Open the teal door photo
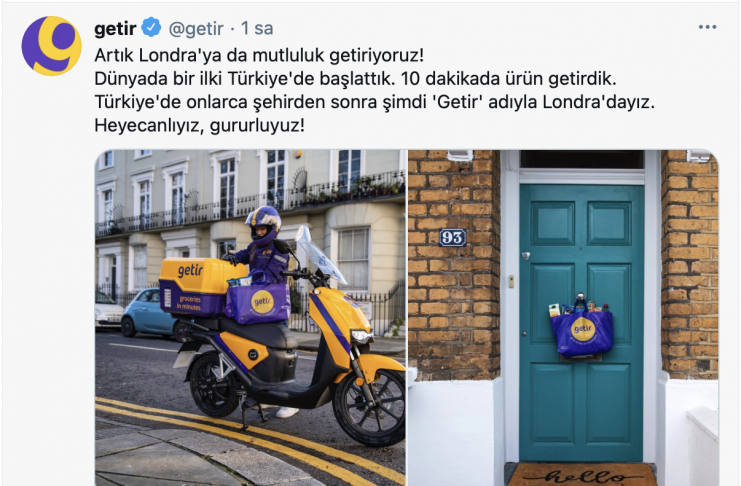741x486 pixels. coord(563,318)
